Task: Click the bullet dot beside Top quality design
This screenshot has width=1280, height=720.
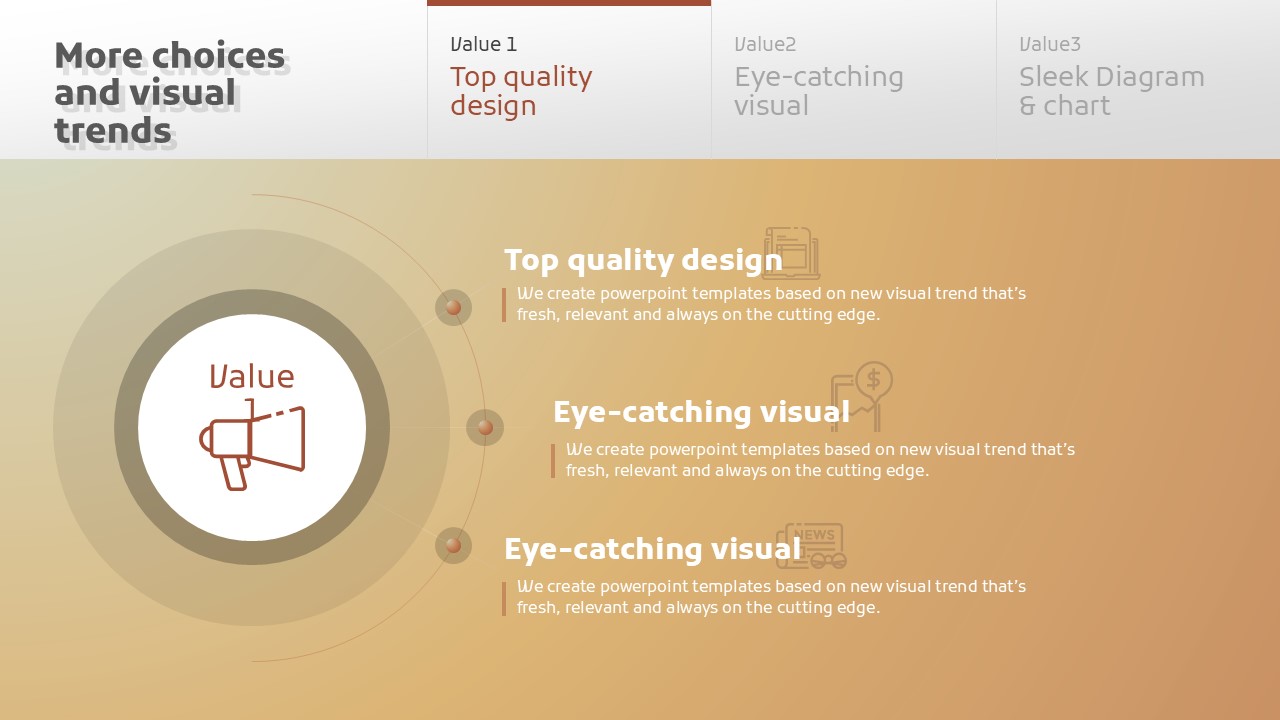Action: tap(453, 307)
